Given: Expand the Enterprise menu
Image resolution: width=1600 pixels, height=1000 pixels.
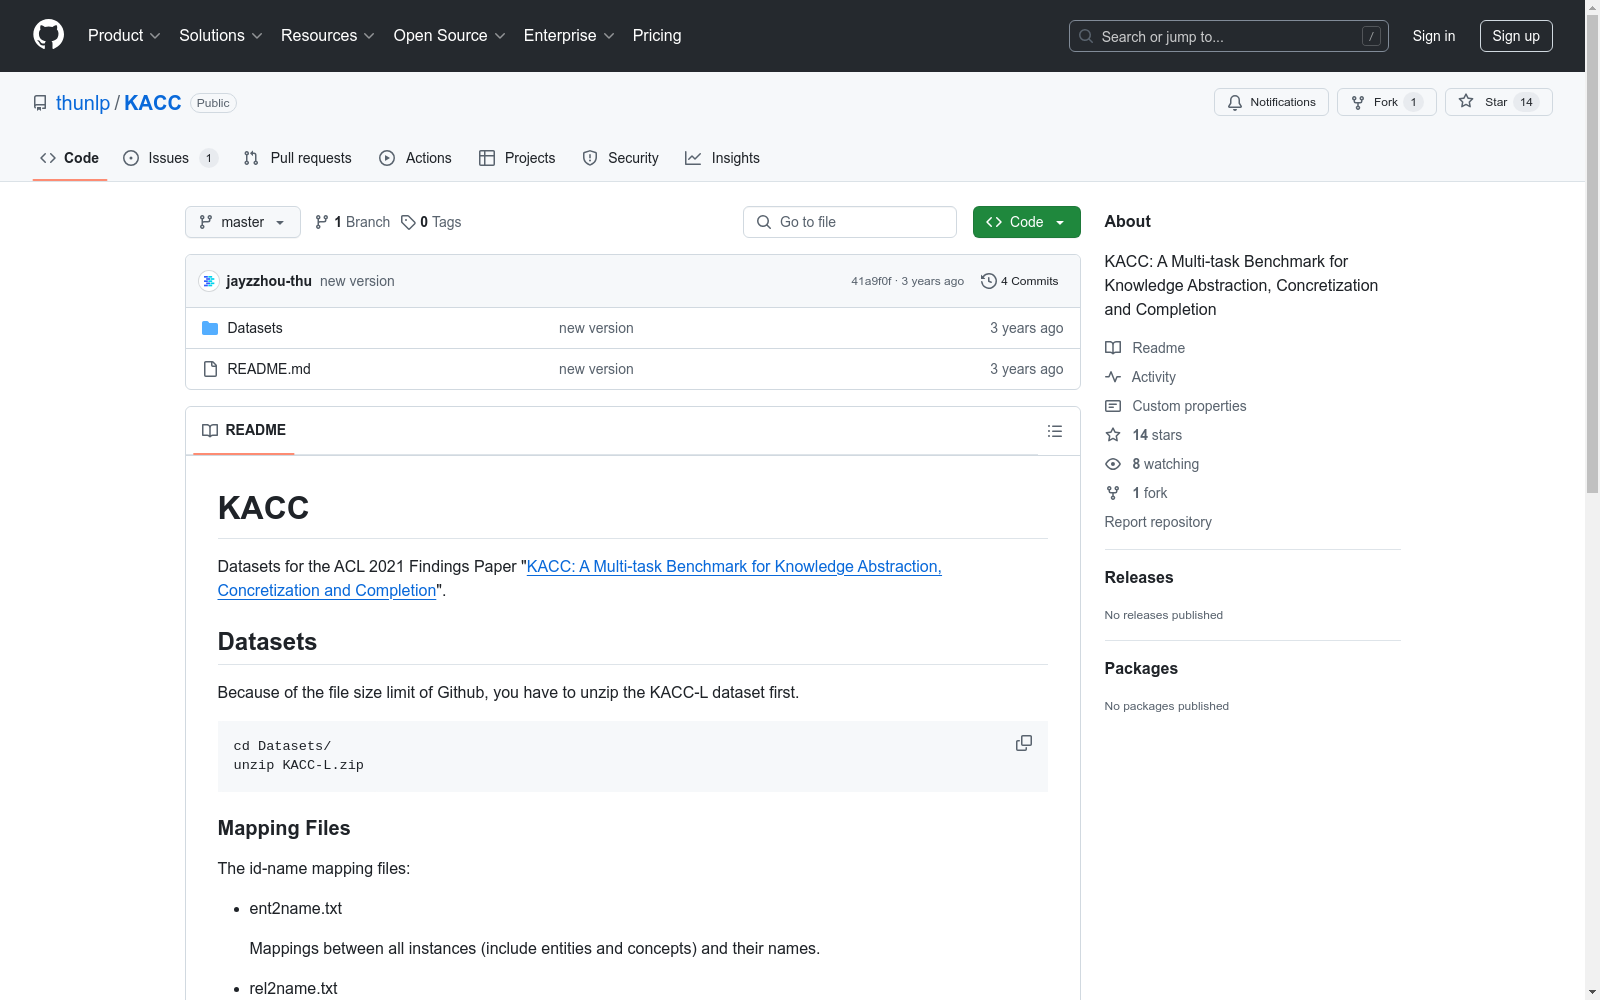Looking at the screenshot, I should pos(569,36).
